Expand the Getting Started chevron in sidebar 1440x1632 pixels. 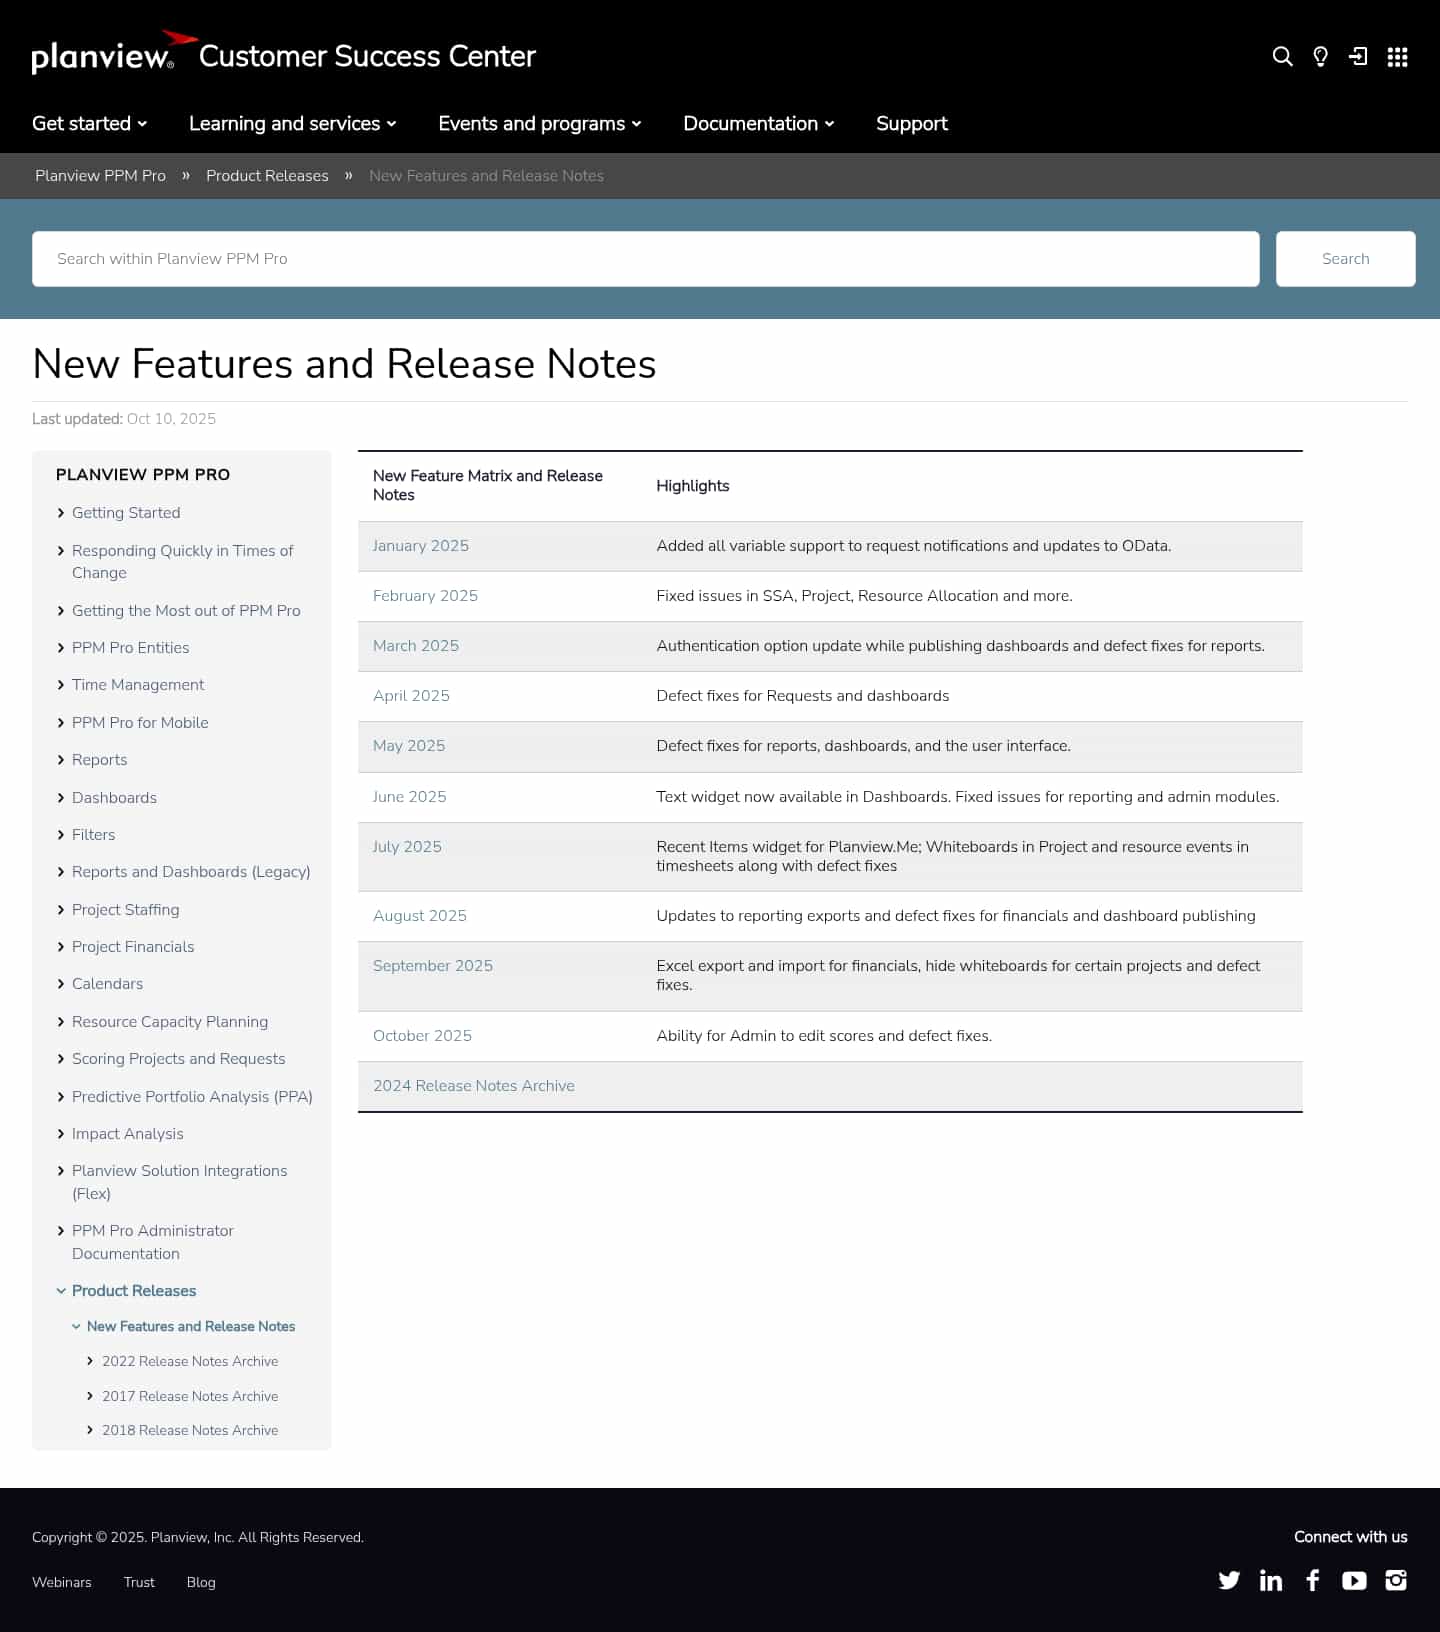pos(61,513)
